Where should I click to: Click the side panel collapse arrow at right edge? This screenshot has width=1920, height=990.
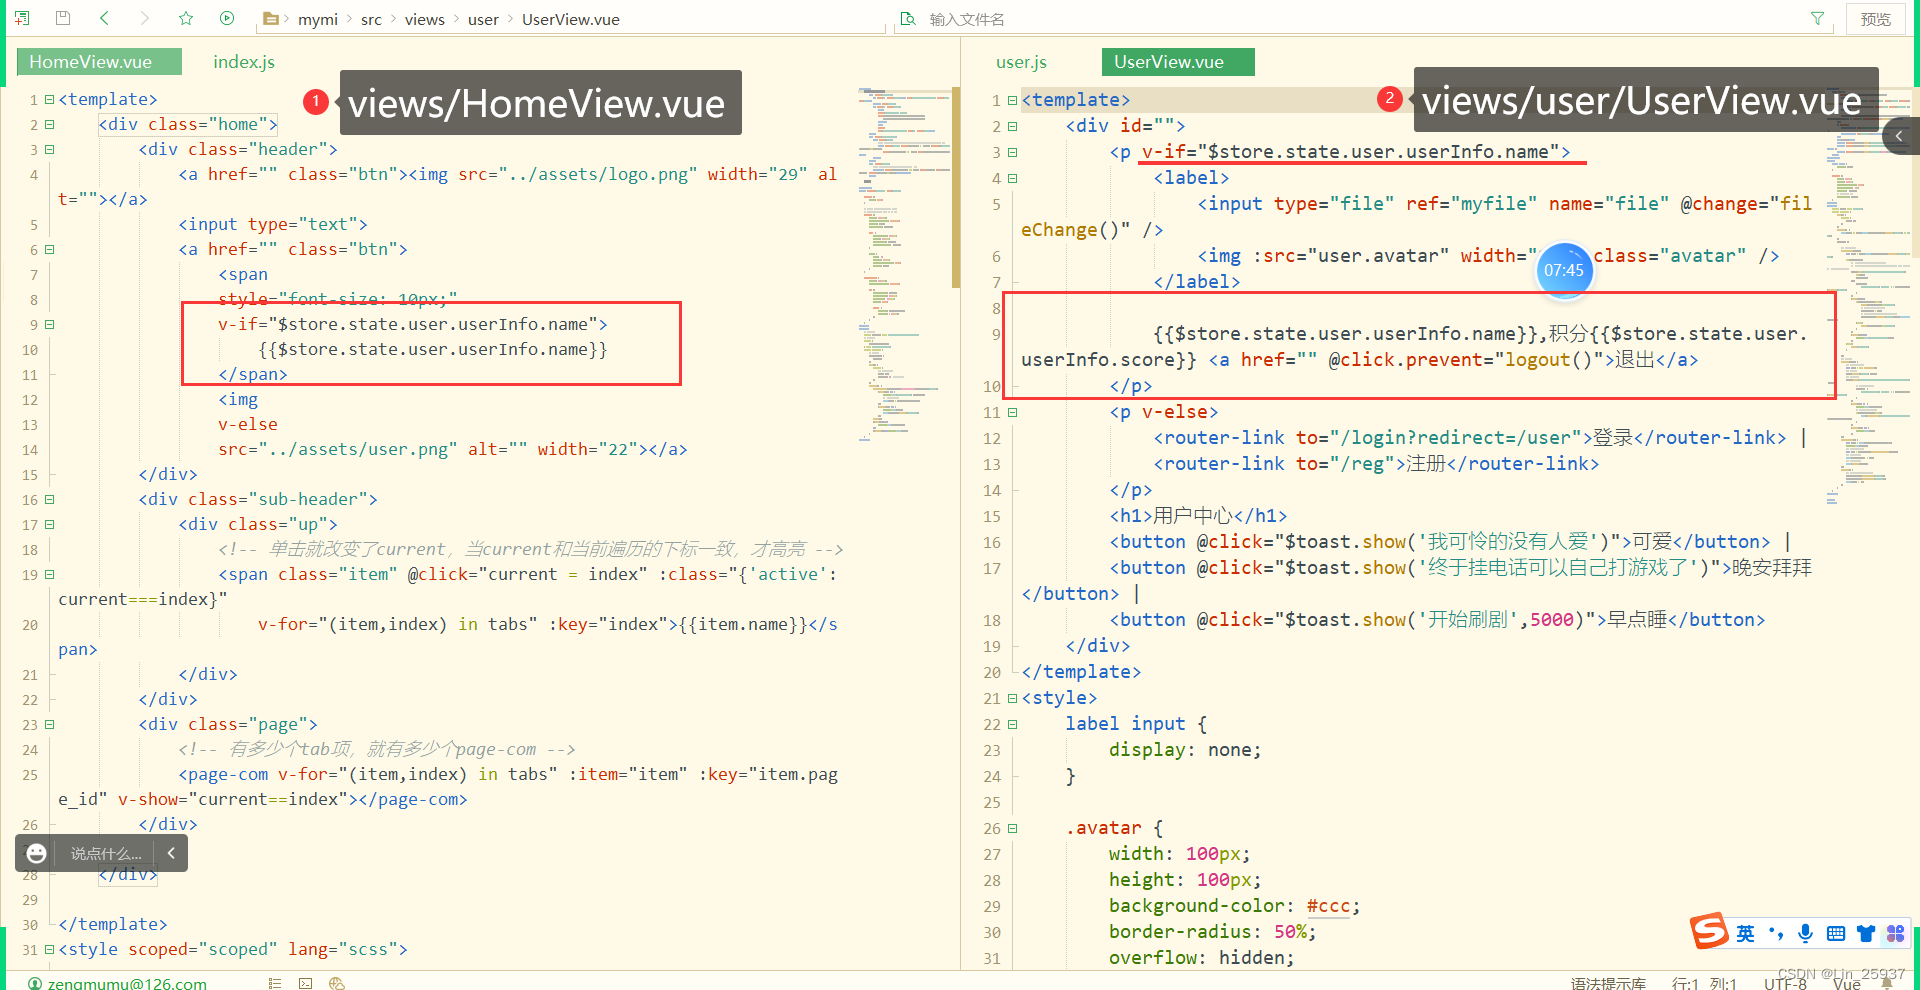[x=1900, y=136]
